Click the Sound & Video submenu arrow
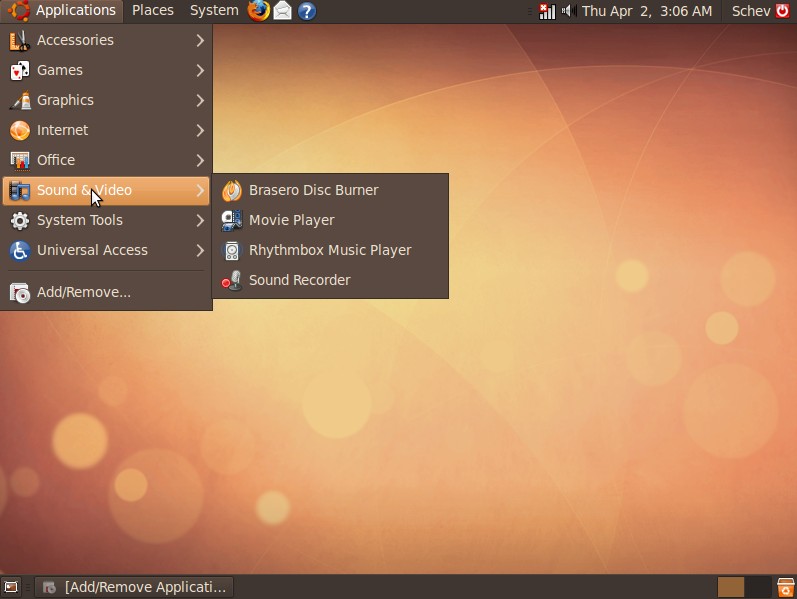Viewport: 797px width, 599px height. (200, 191)
